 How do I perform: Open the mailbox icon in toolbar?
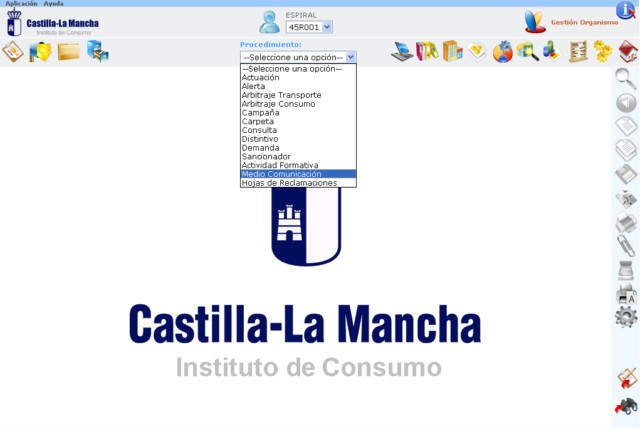click(40, 52)
